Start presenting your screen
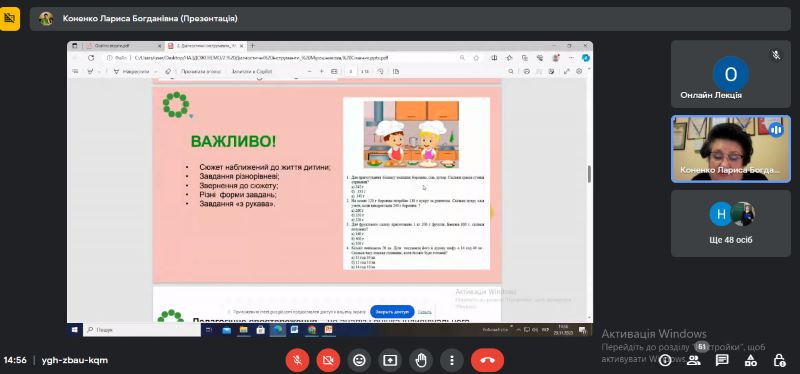 click(x=390, y=360)
